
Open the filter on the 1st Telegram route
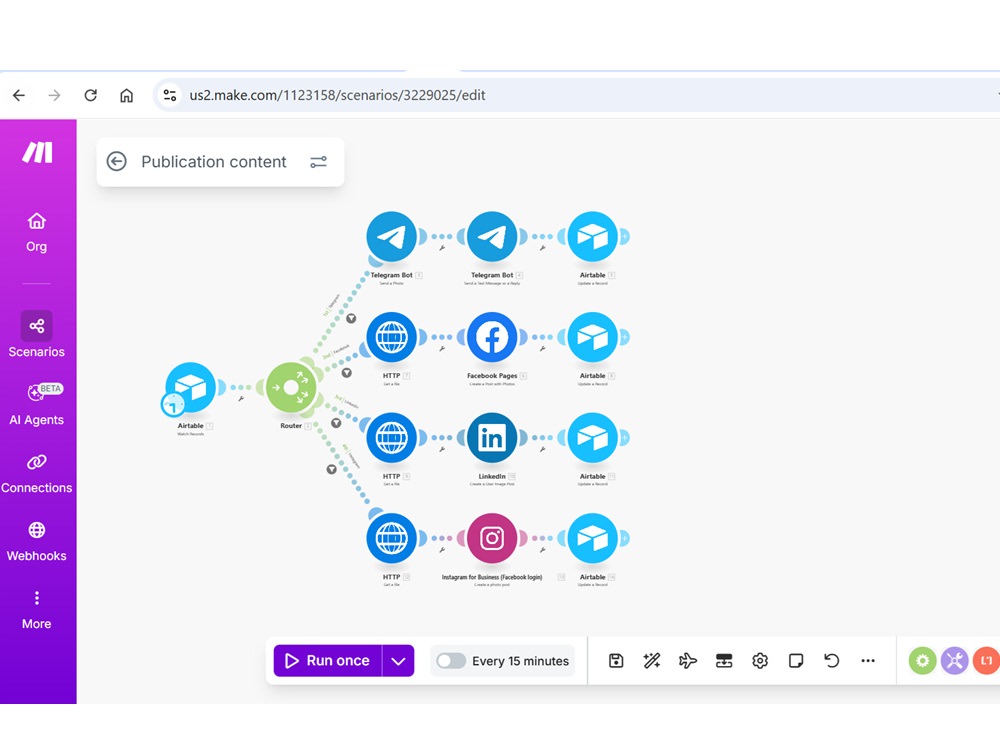coord(351,318)
